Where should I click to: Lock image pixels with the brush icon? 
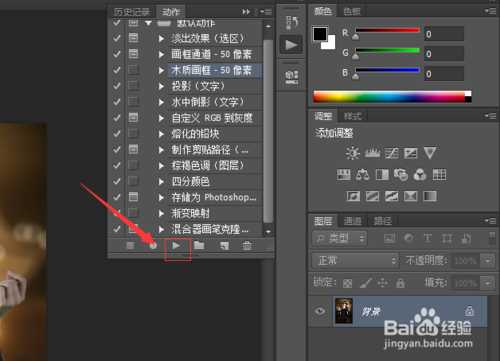[366, 283]
